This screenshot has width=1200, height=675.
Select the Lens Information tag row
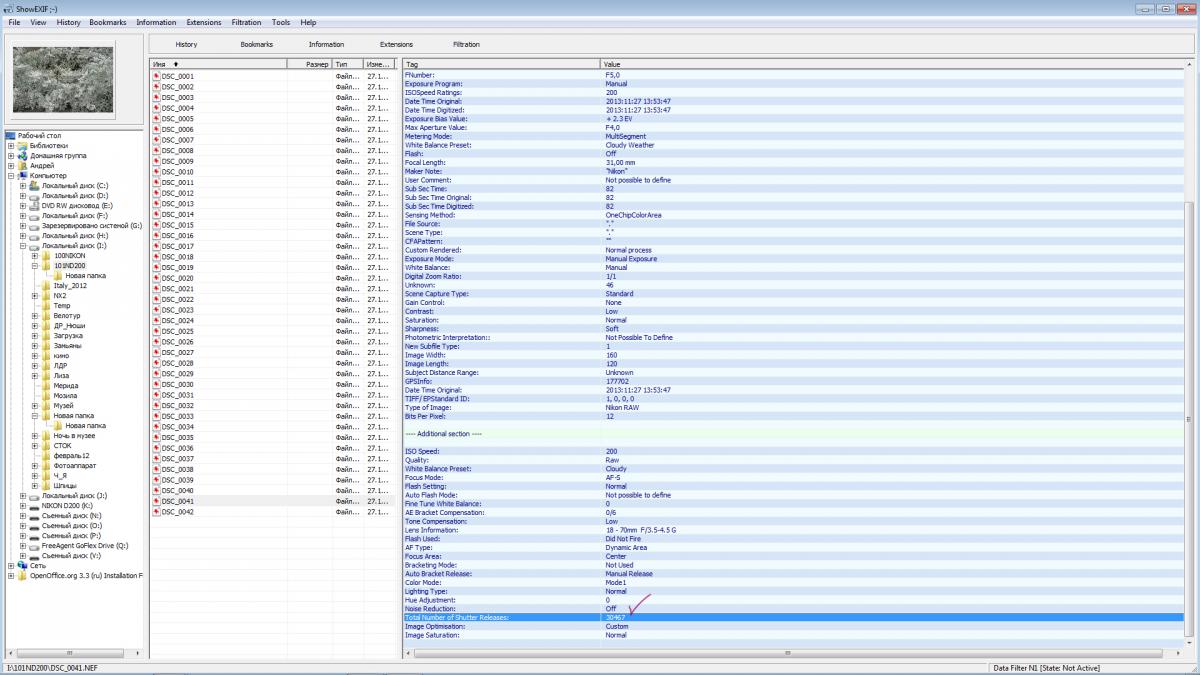pos(793,530)
